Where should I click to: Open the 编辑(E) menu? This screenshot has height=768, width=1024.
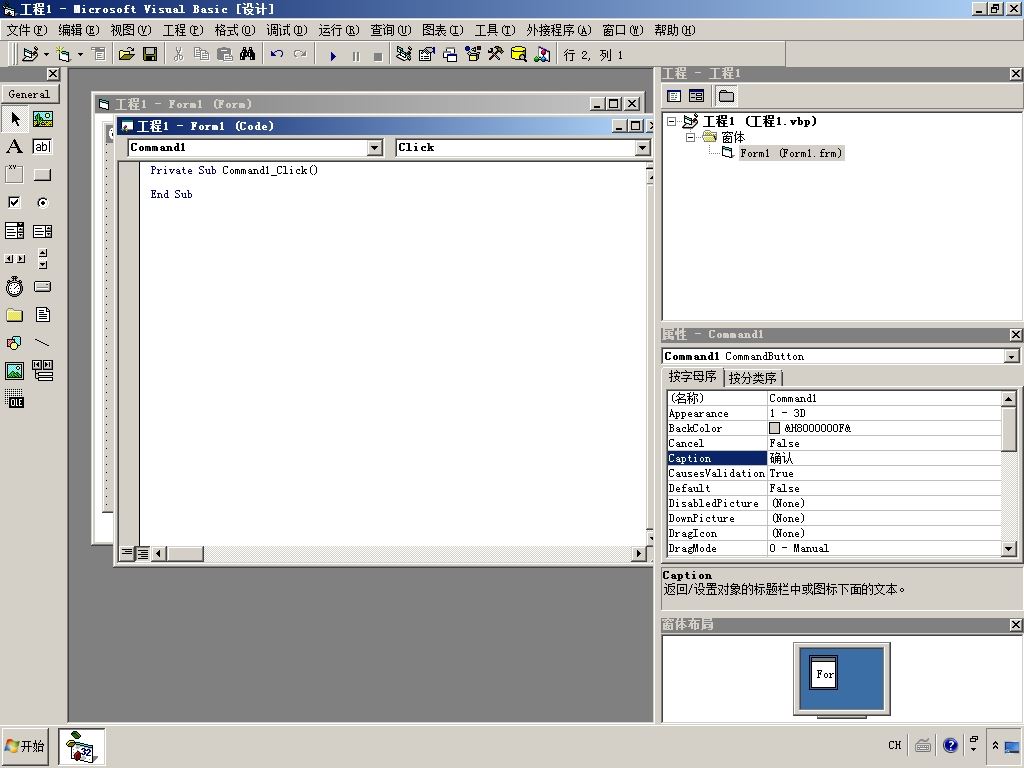pyautogui.click(x=78, y=30)
